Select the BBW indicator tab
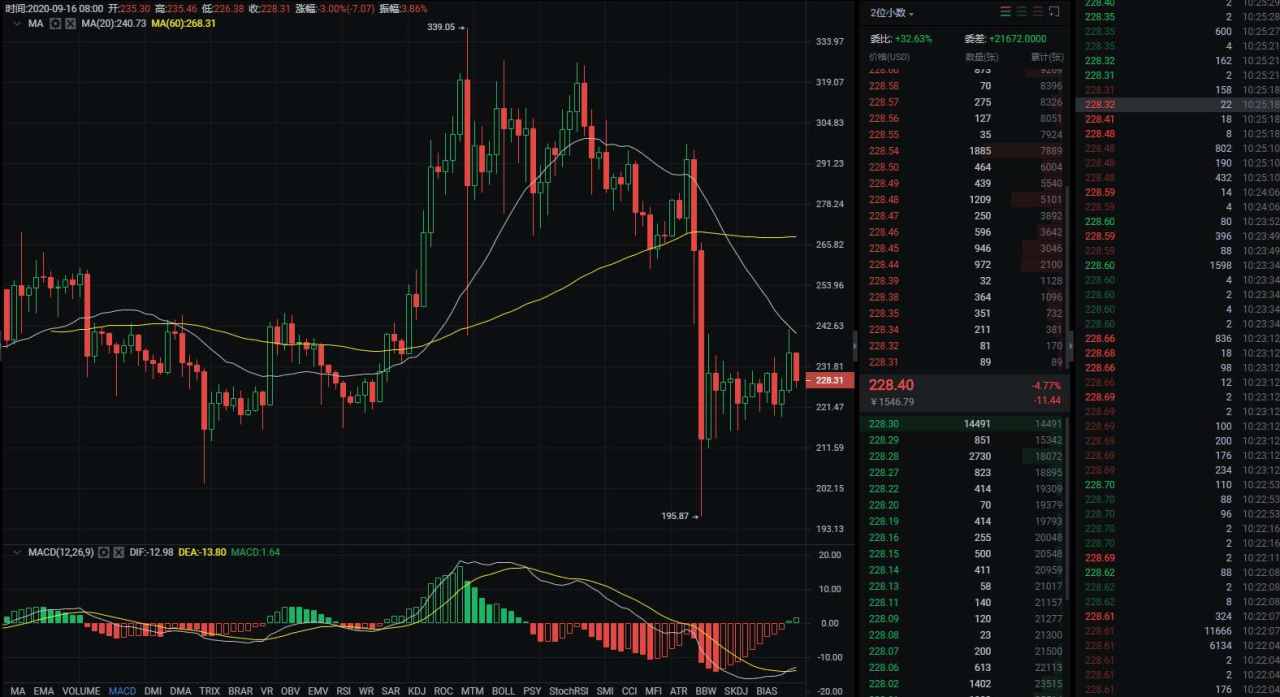Viewport: 1280px width, 697px height. tap(706, 691)
